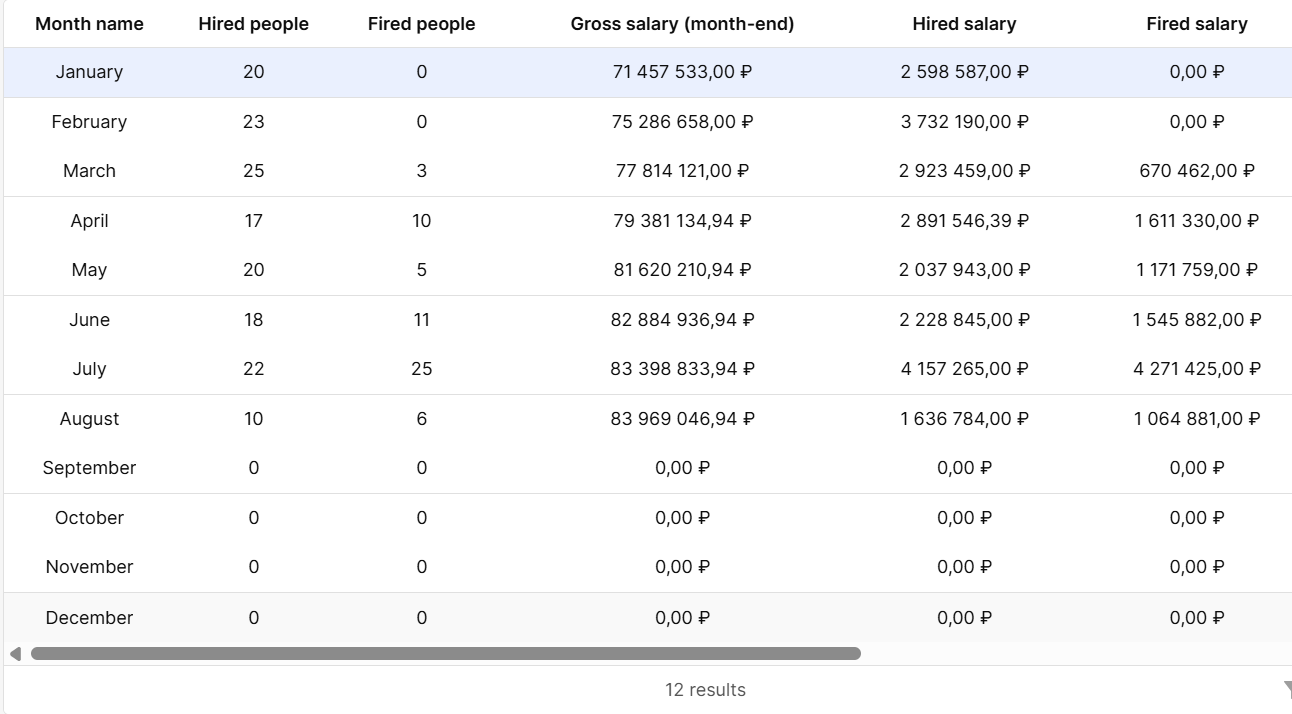
Task: Click August fired salary 1 064 881,00 ₽
Action: pos(1196,419)
